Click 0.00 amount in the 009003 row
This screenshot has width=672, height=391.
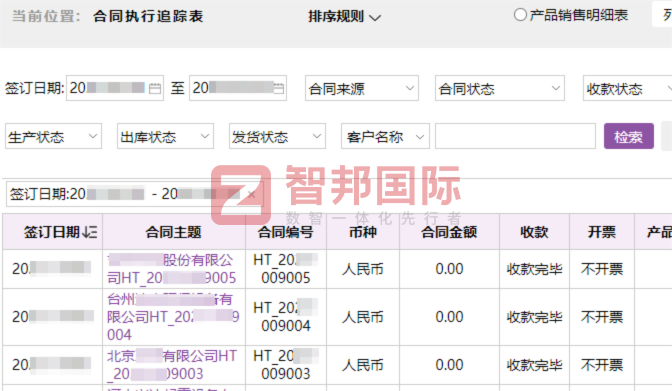point(449,365)
